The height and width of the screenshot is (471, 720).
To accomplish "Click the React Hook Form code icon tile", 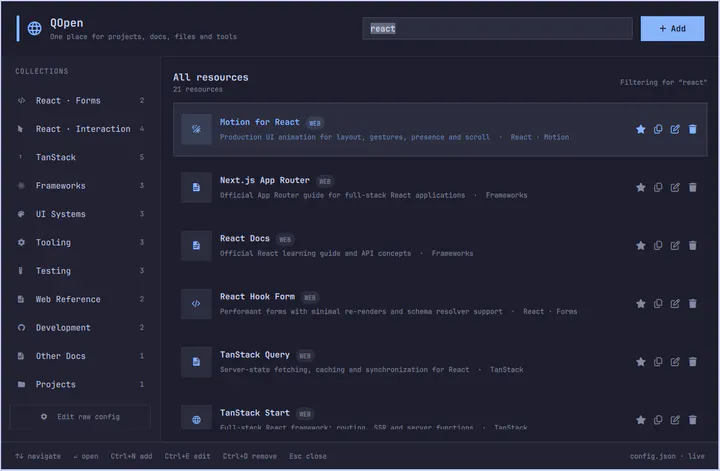I will 196,303.
